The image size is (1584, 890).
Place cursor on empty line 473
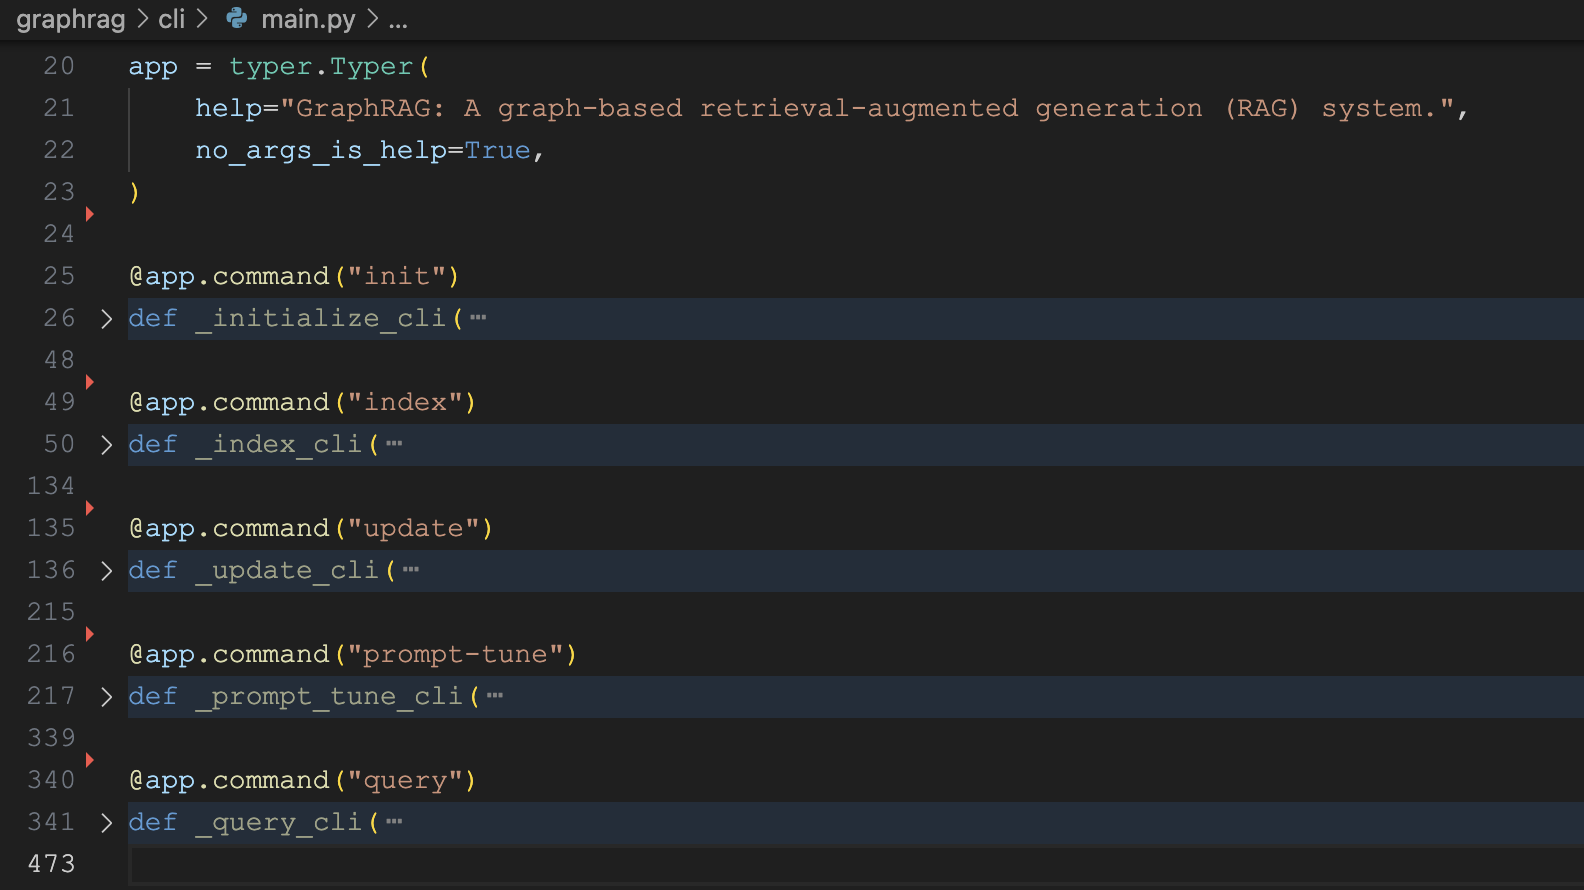[x=856, y=865]
